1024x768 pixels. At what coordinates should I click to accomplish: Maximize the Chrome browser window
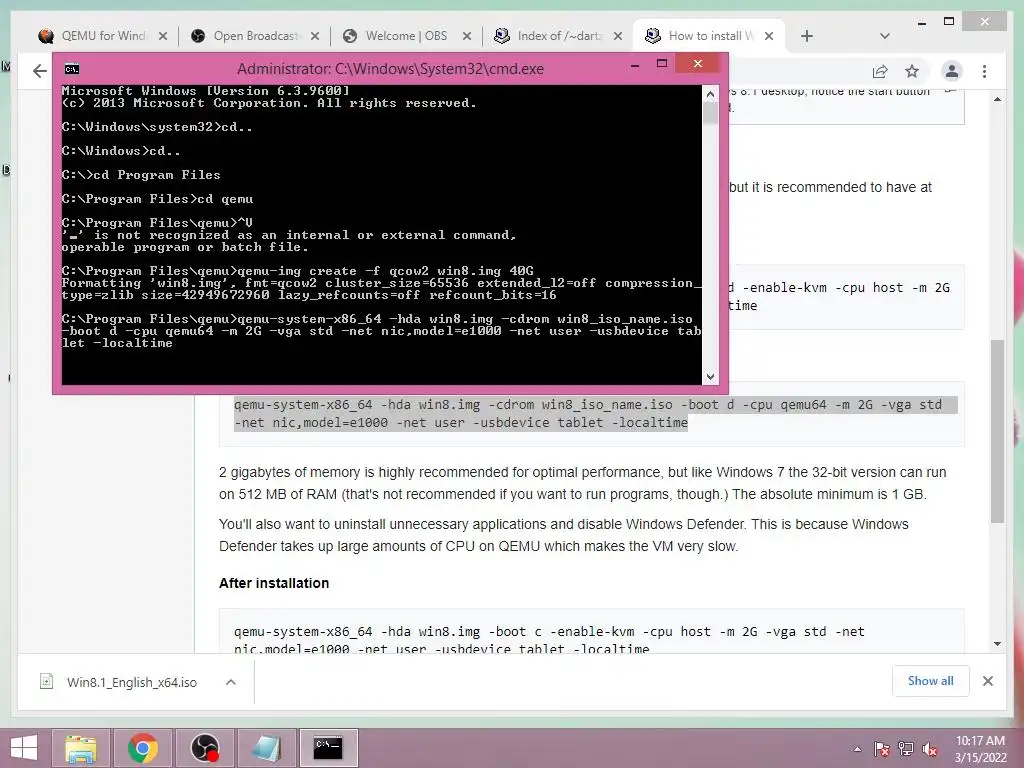coord(949,22)
